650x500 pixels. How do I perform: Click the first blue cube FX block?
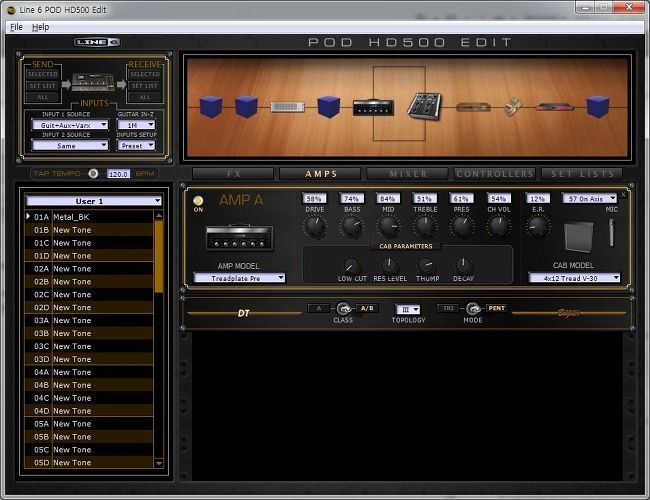211,107
